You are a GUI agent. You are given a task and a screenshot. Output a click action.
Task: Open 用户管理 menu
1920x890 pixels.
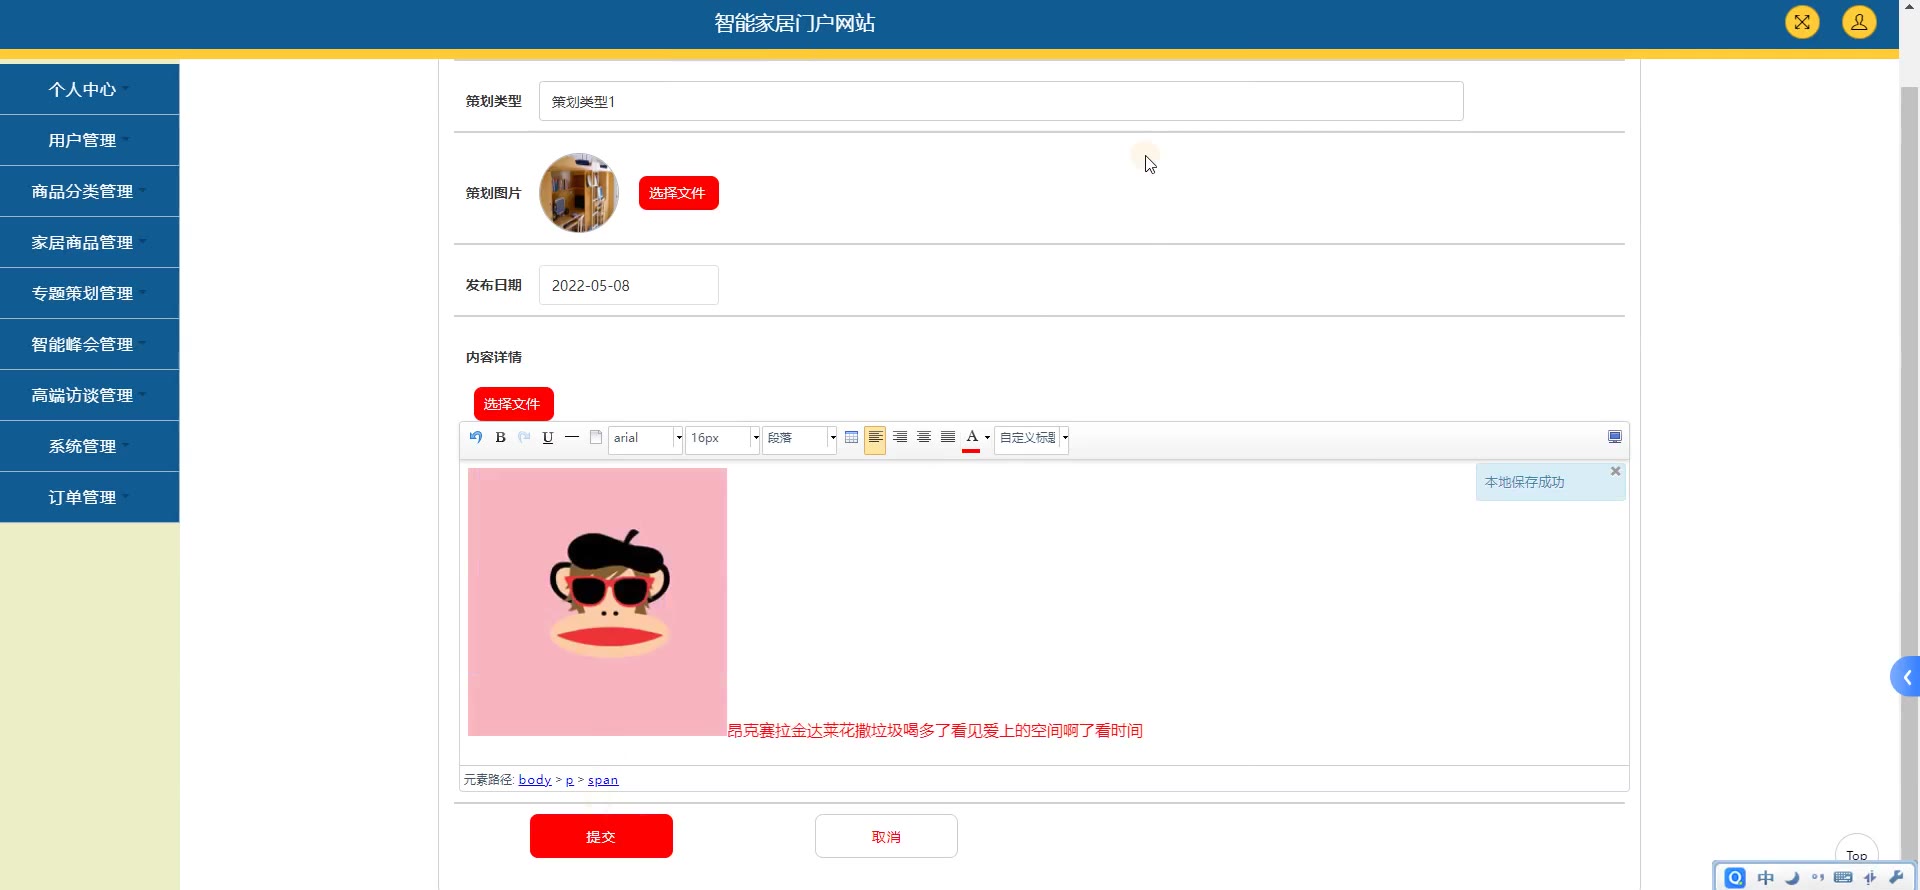(x=90, y=140)
